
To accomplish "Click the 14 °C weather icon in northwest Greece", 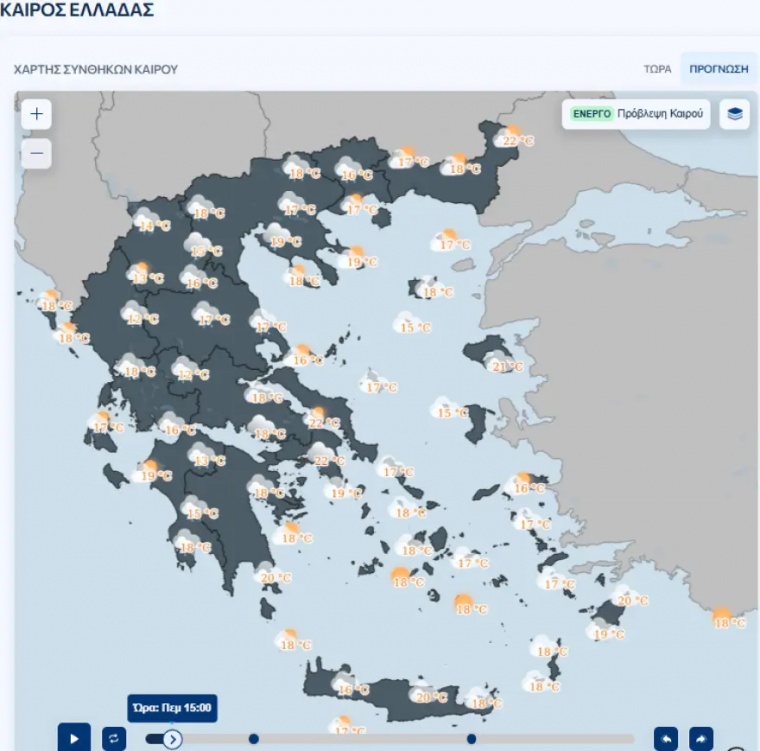I will click(x=148, y=221).
